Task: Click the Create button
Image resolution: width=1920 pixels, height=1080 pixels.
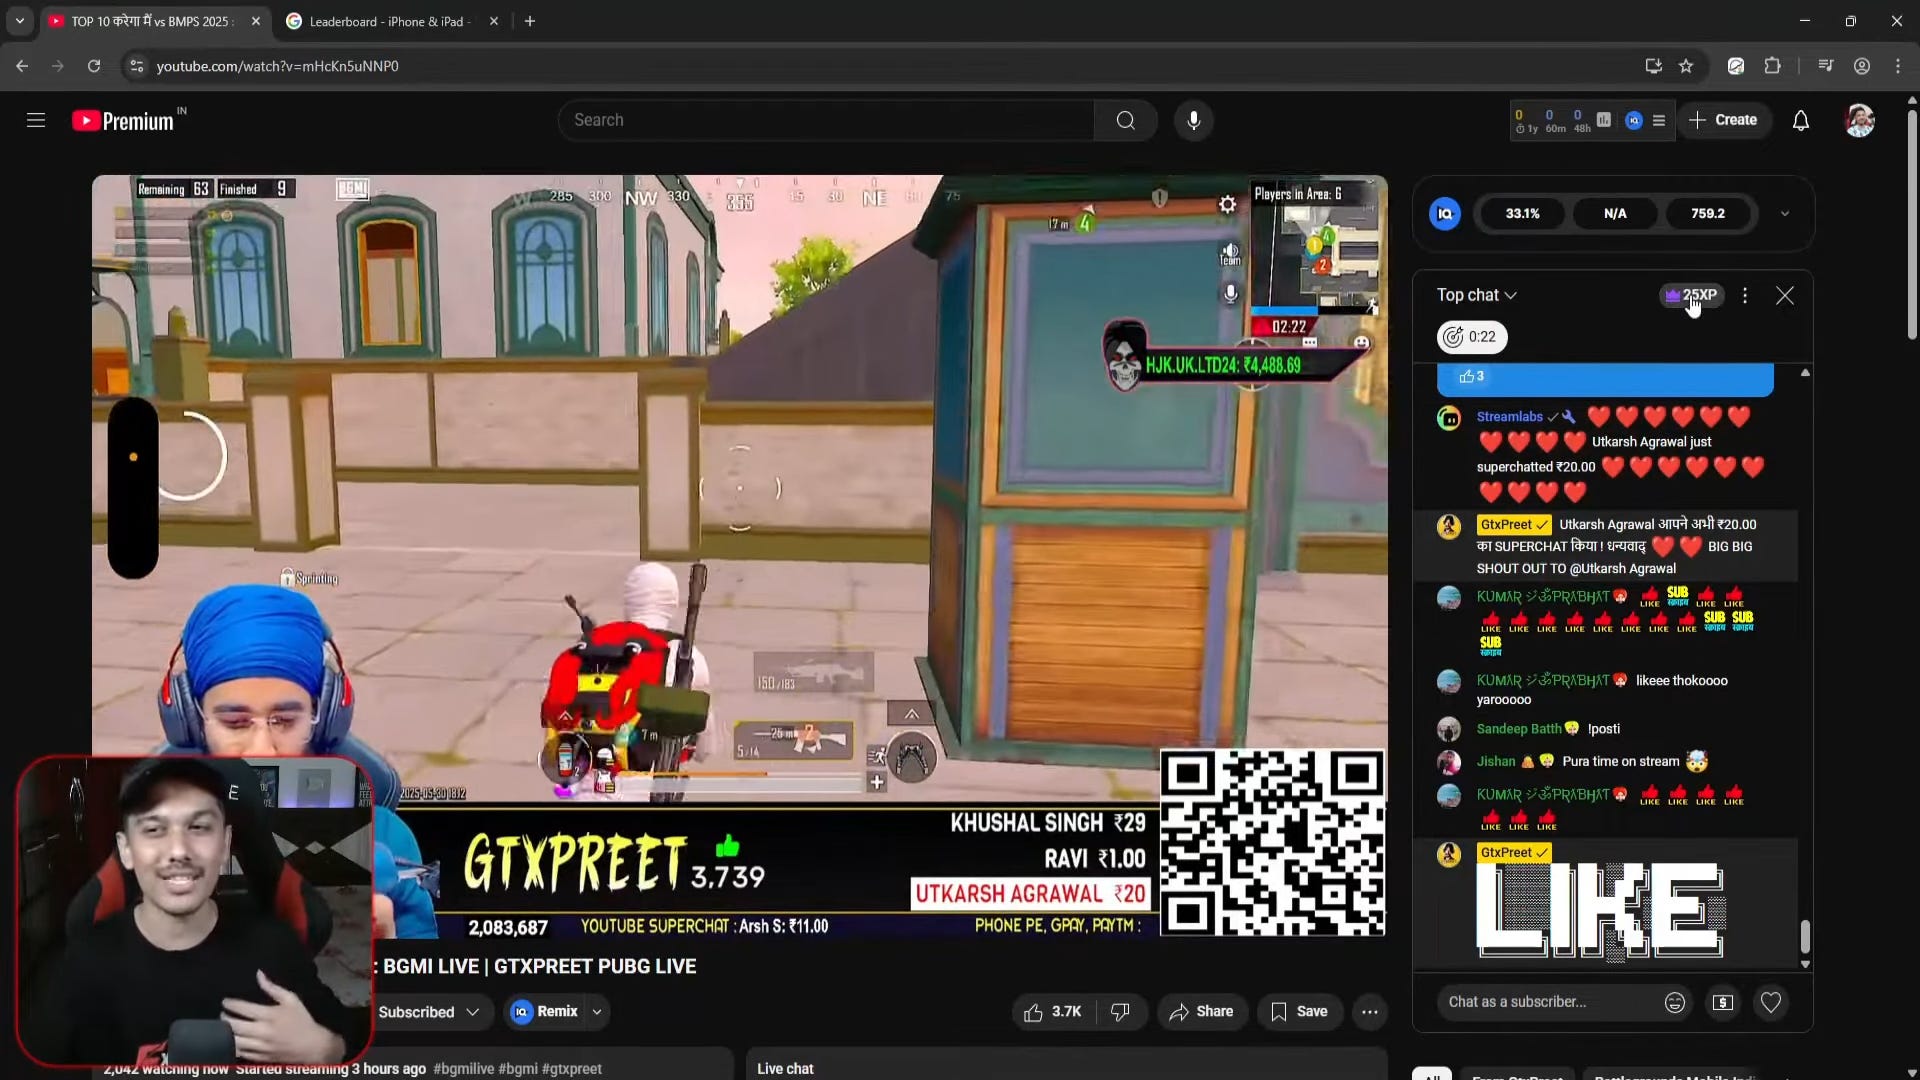Action: [x=1723, y=120]
